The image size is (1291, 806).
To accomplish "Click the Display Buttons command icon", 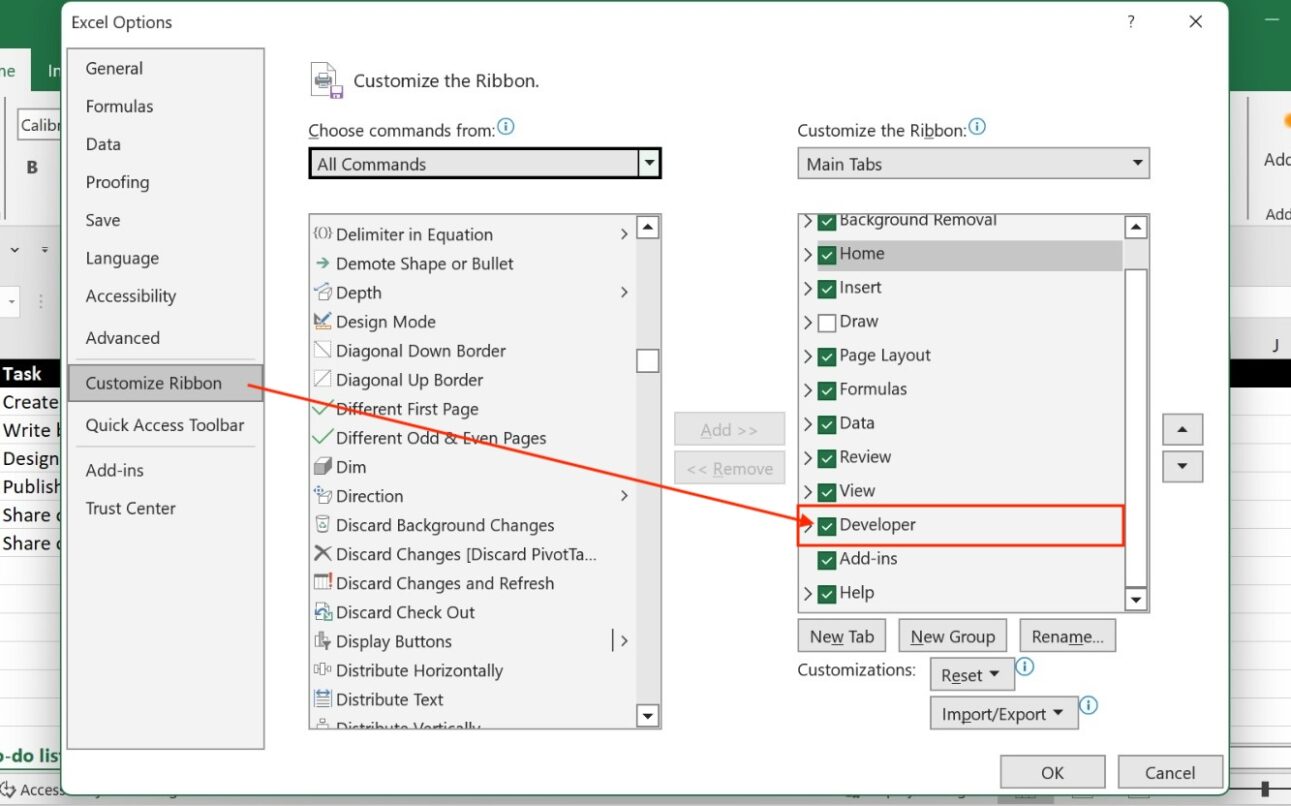I will [x=322, y=641].
